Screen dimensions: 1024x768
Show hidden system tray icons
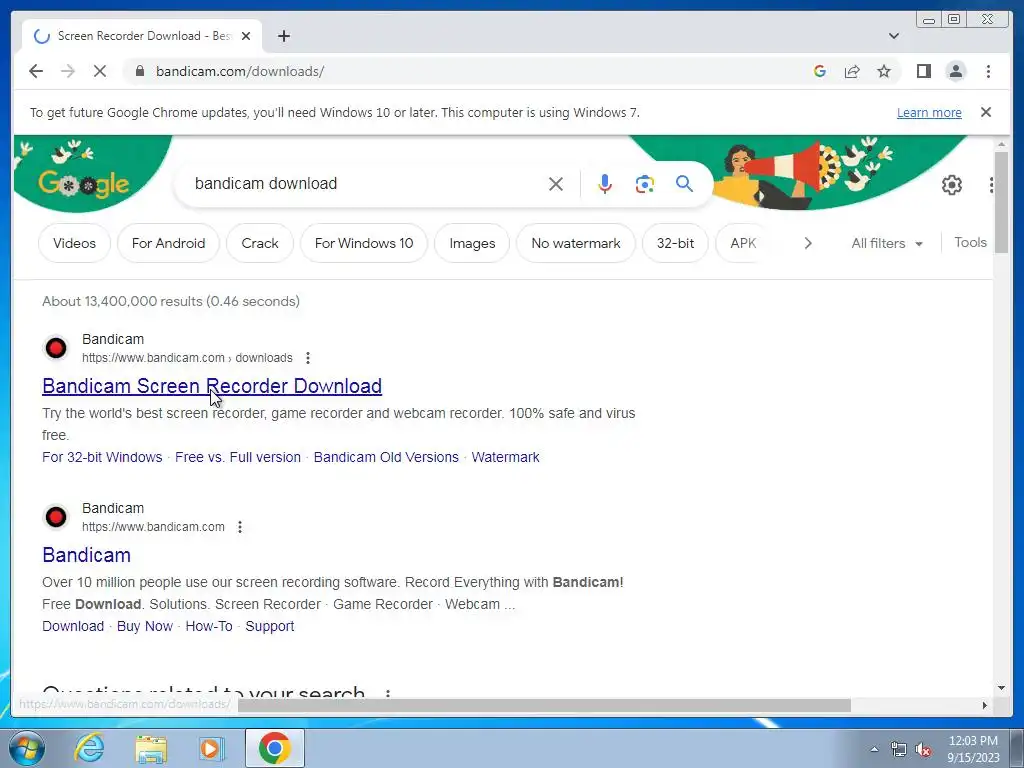(x=874, y=749)
